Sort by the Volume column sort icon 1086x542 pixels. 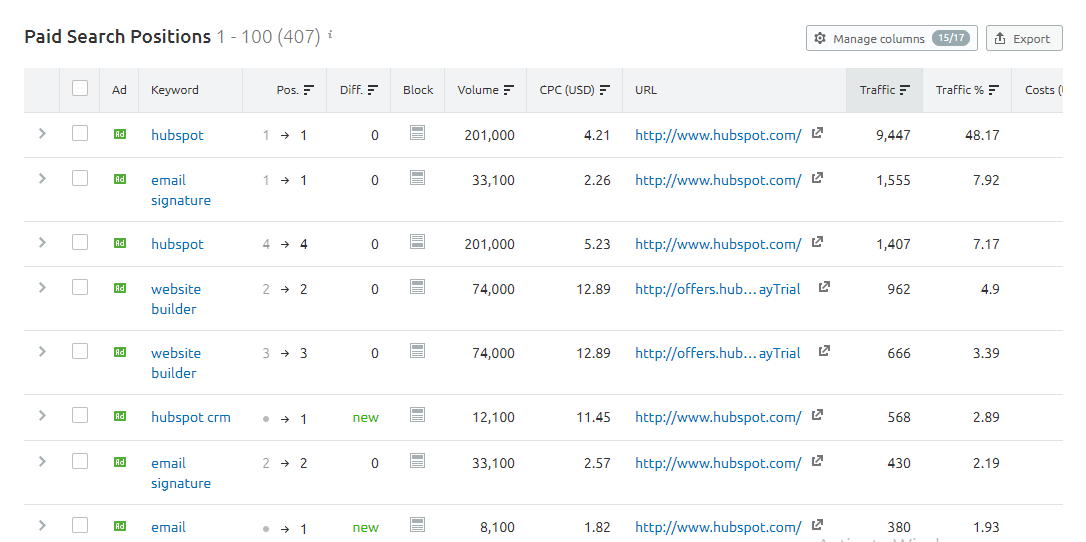(509, 90)
